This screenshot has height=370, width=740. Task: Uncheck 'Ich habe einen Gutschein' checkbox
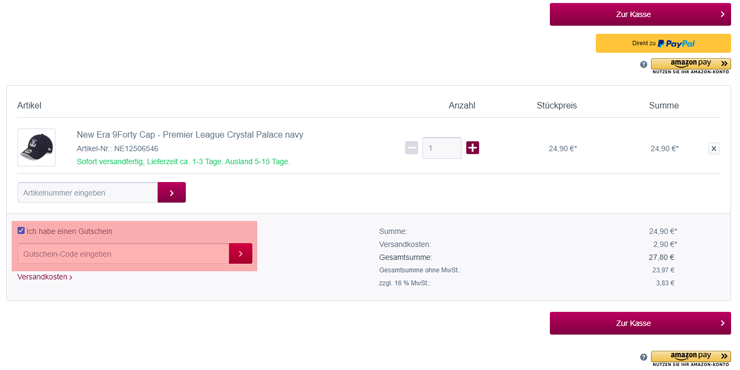tap(21, 231)
